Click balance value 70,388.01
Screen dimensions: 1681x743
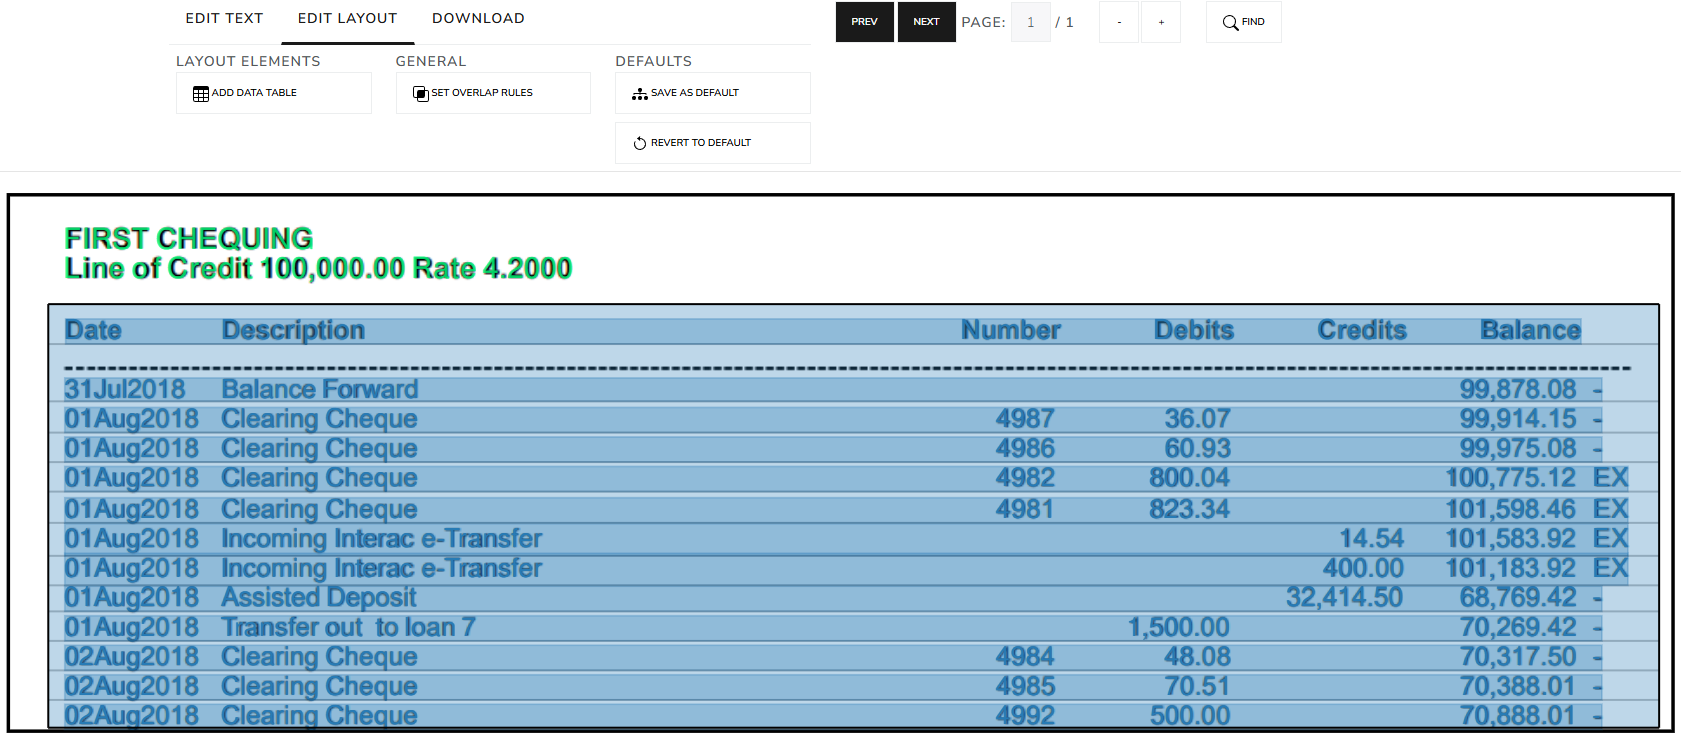1518,687
